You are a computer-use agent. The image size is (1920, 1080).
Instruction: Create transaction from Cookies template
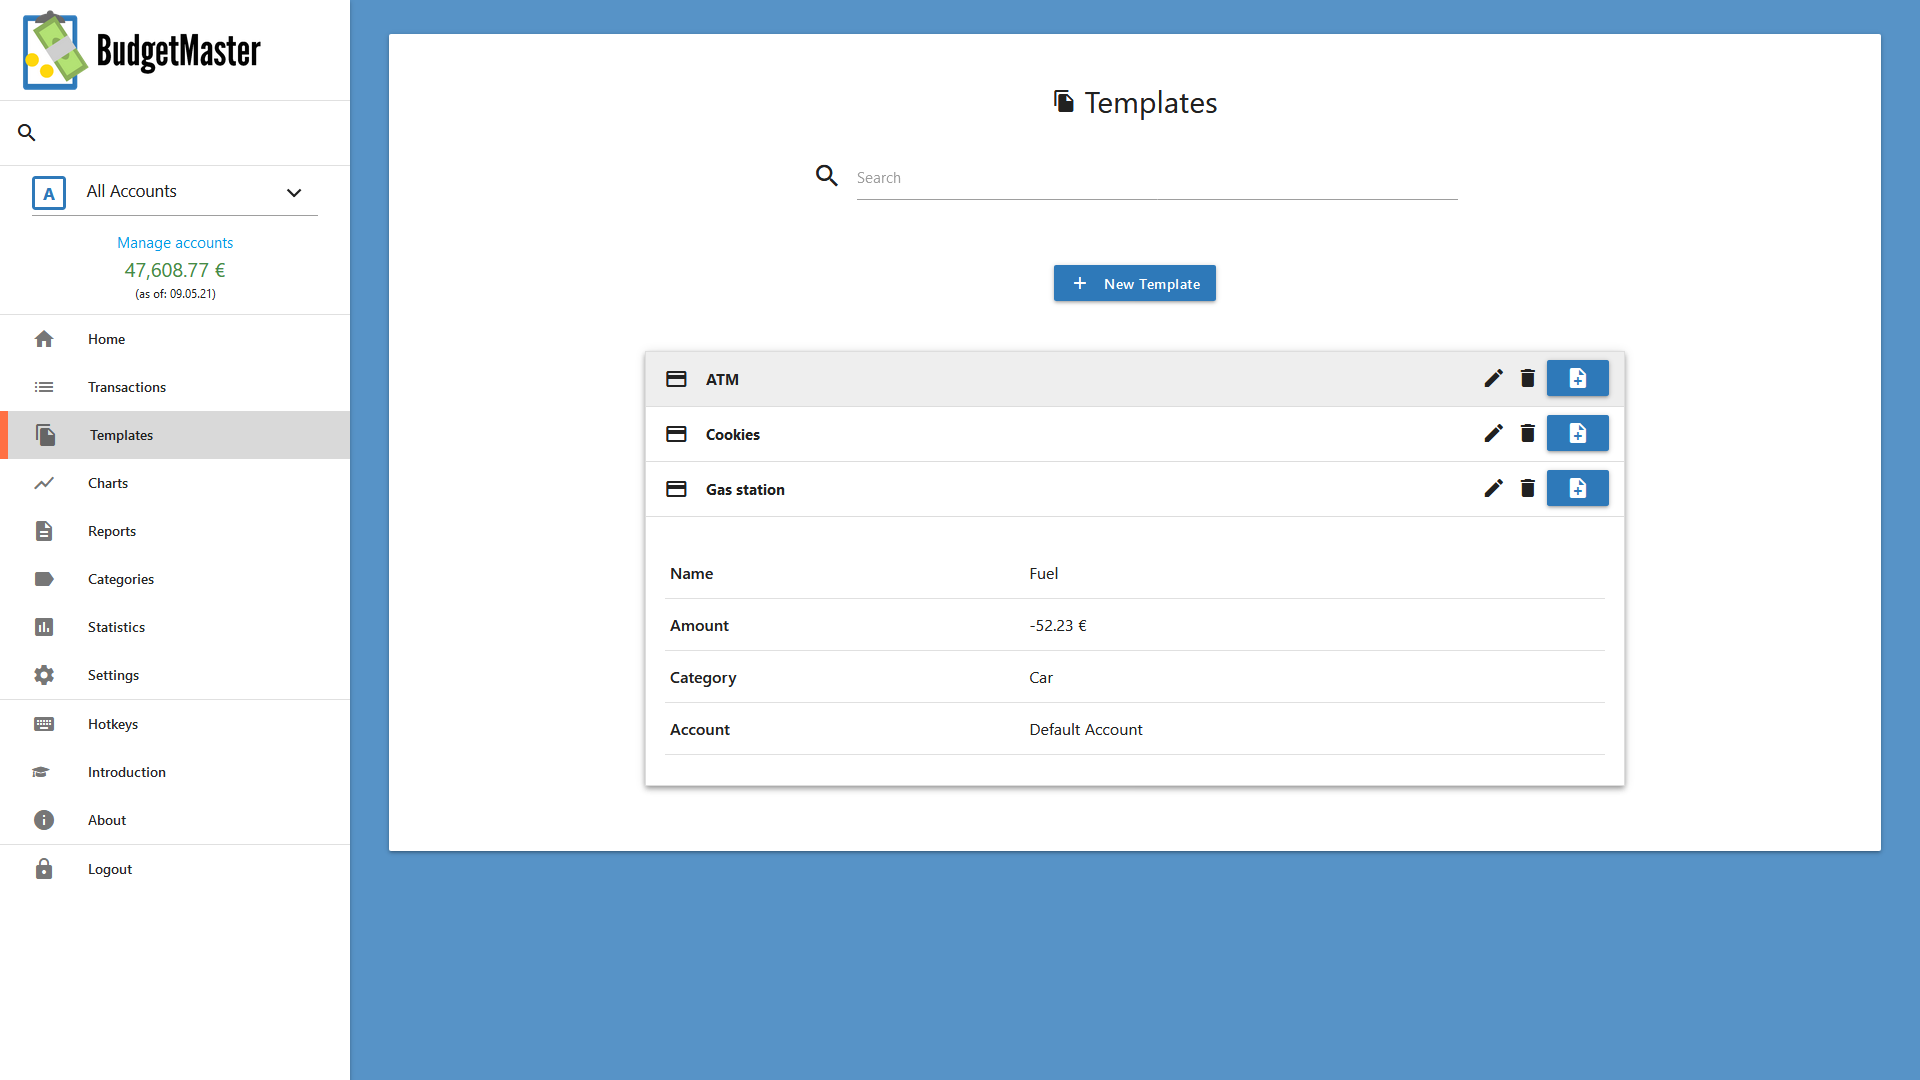tap(1578, 433)
